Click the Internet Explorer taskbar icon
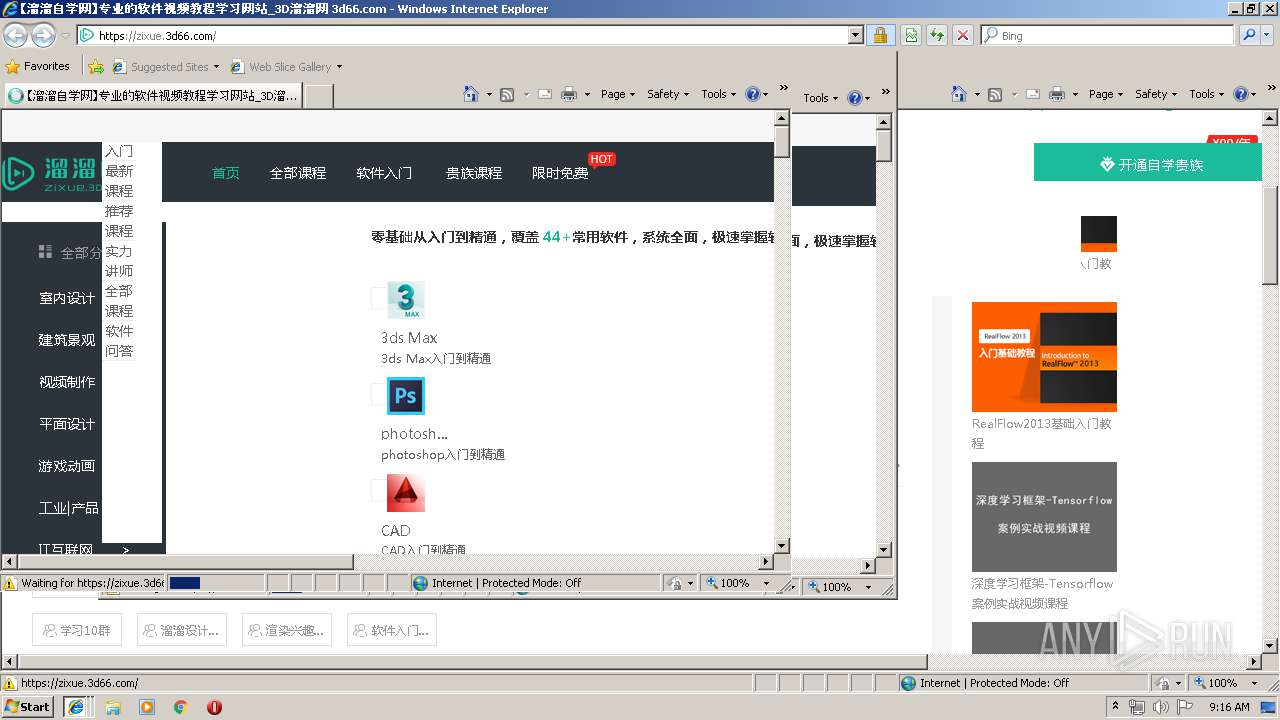Screen dimensions: 1280x720 pyautogui.click(x=76, y=707)
